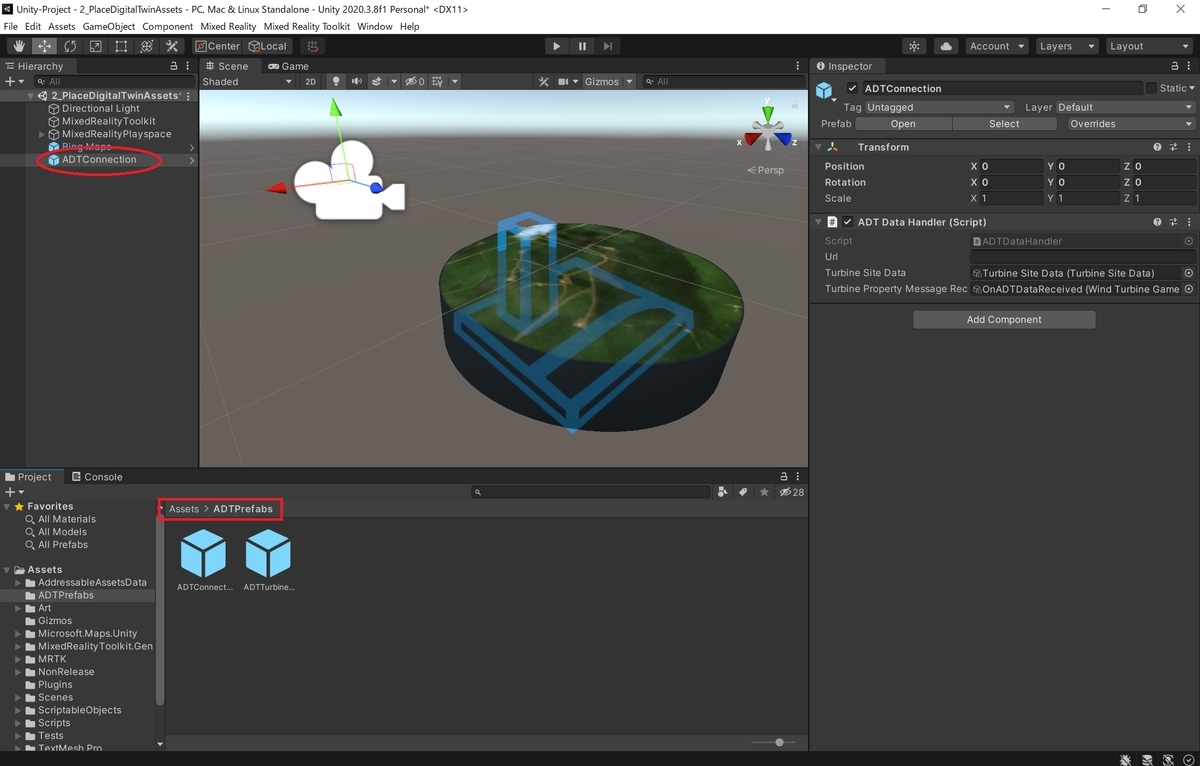
Task: Click the Play button
Action: 557,46
